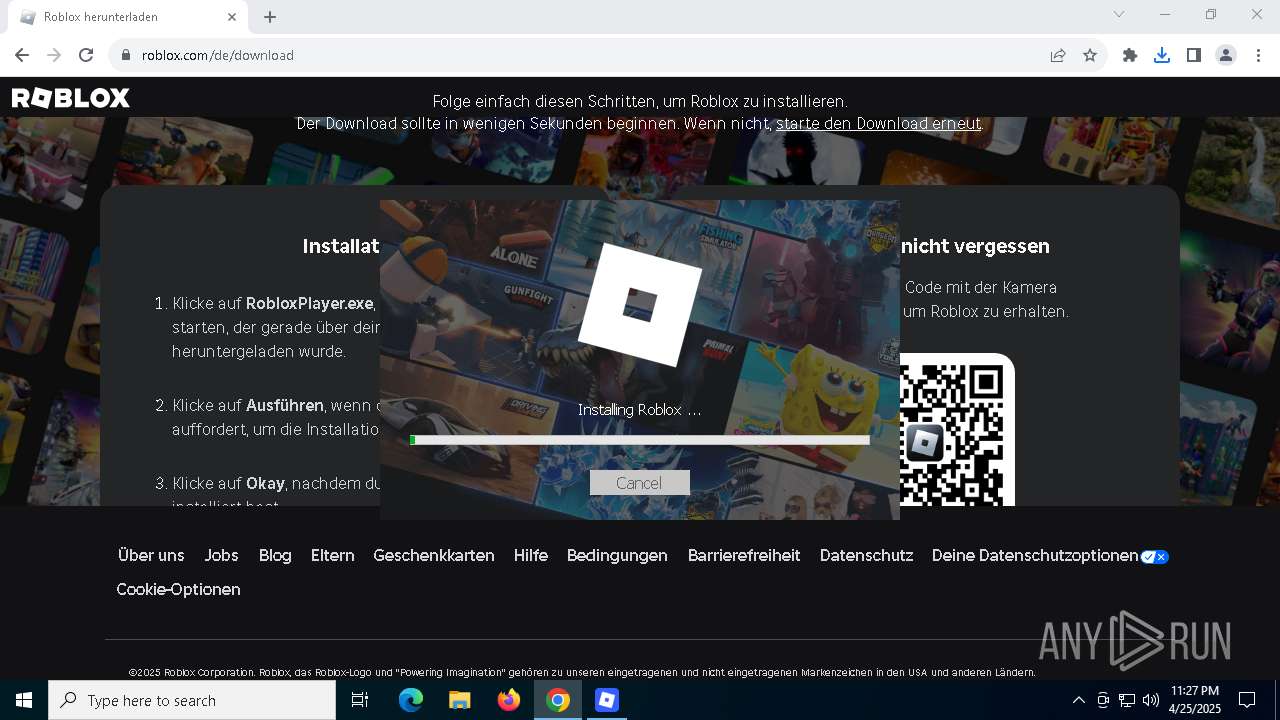Open the Windows Start menu
1280x720 pixels.
tap(24, 700)
